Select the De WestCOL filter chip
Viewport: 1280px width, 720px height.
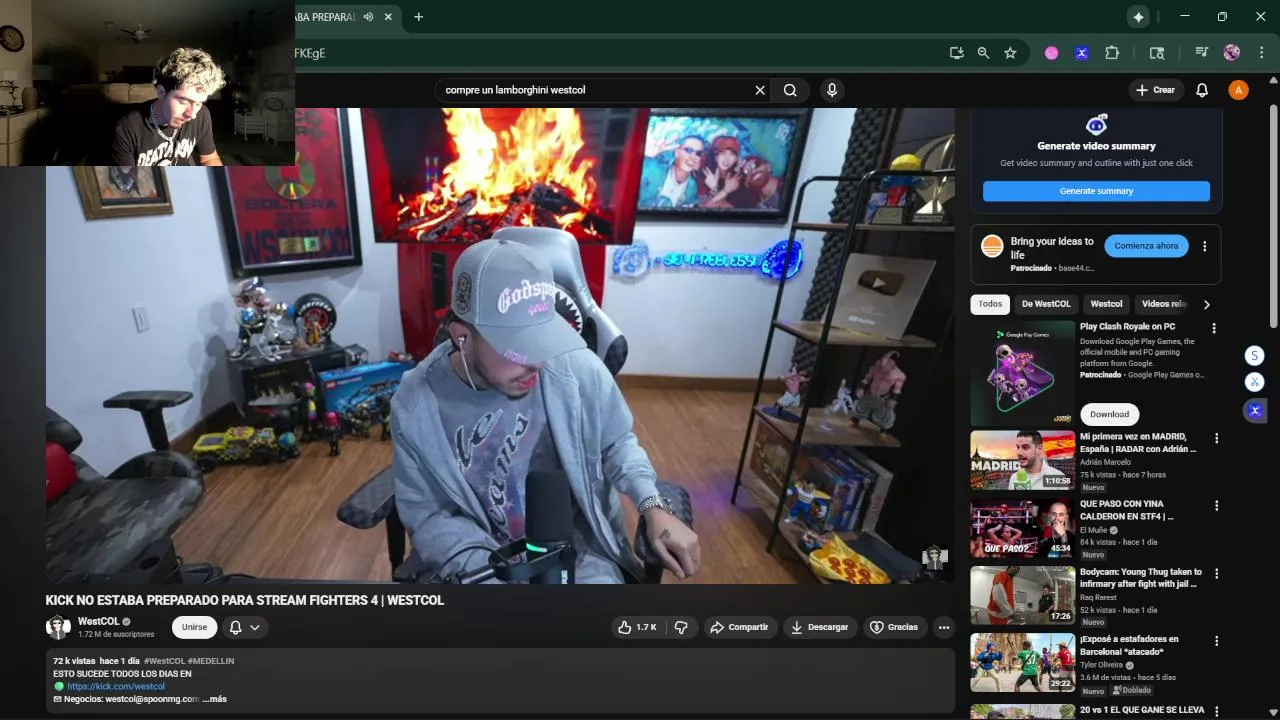pos(1046,304)
